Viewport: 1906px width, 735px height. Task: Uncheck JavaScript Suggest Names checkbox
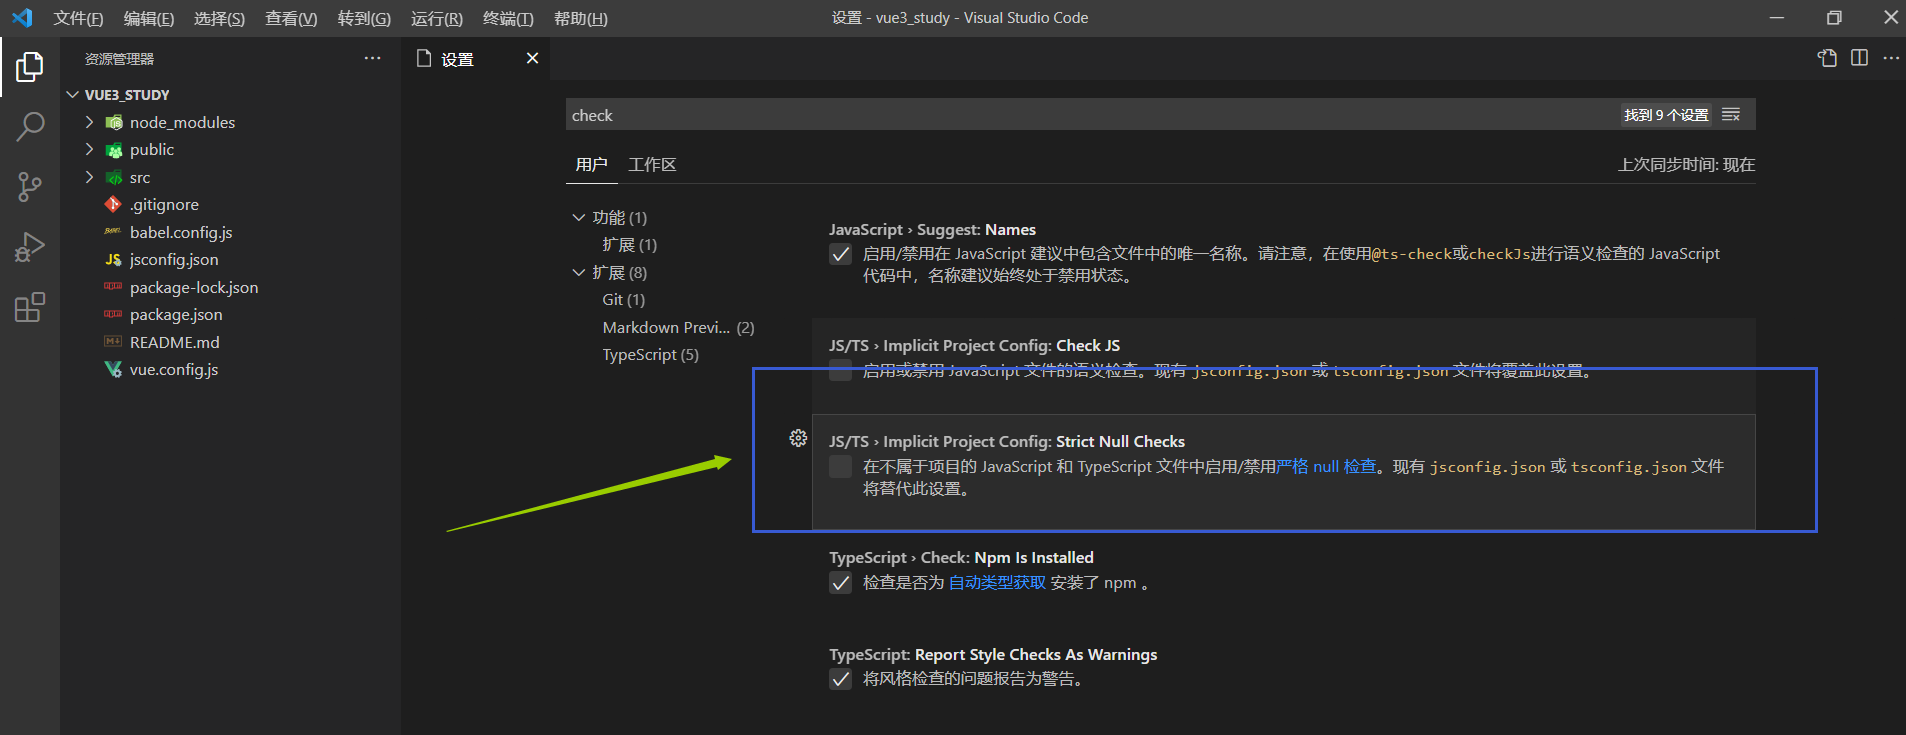pos(841,254)
